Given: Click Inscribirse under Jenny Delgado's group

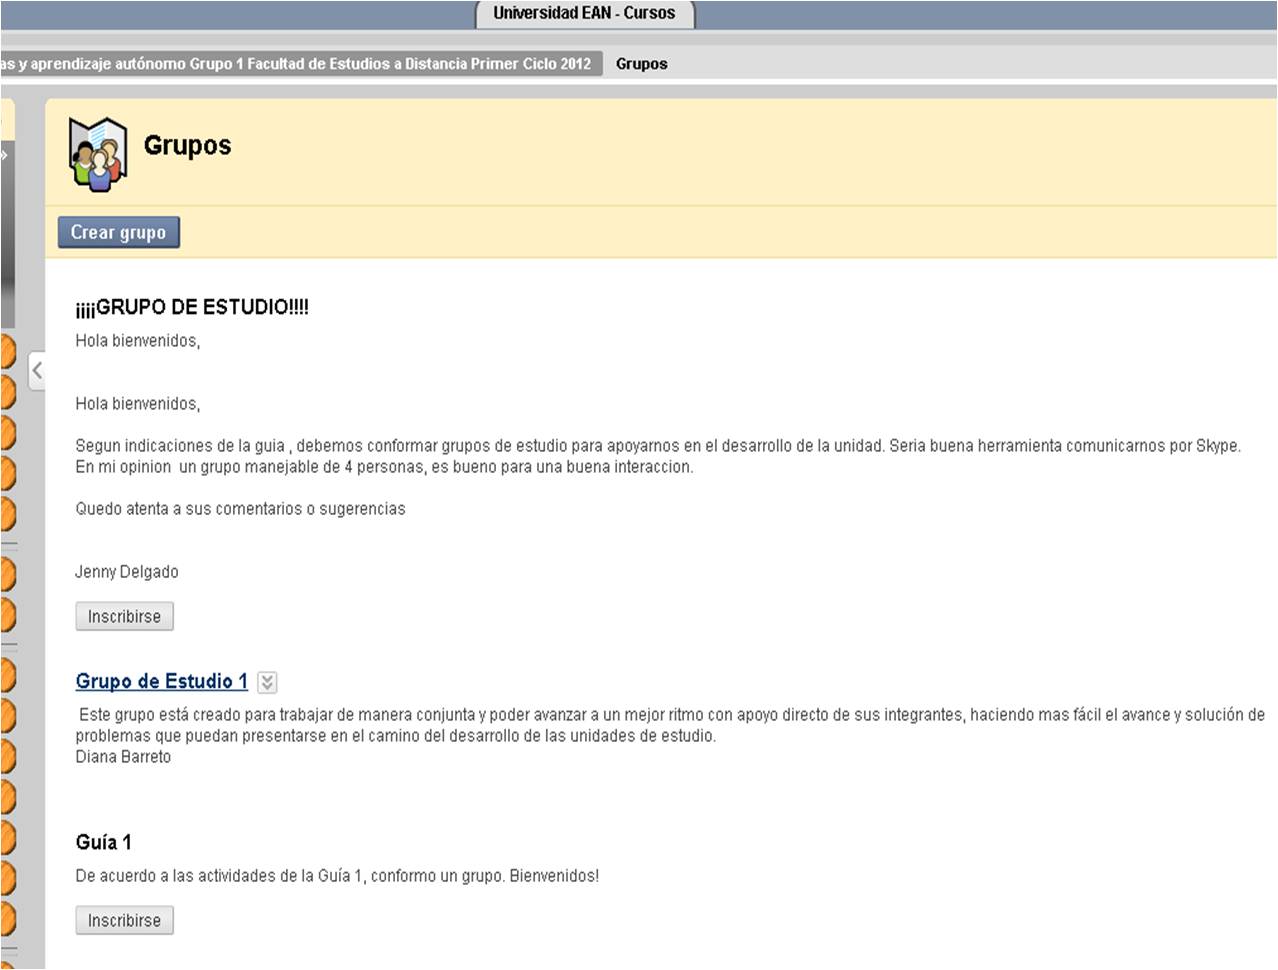Looking at the screenshot, I should pos(124,617).
